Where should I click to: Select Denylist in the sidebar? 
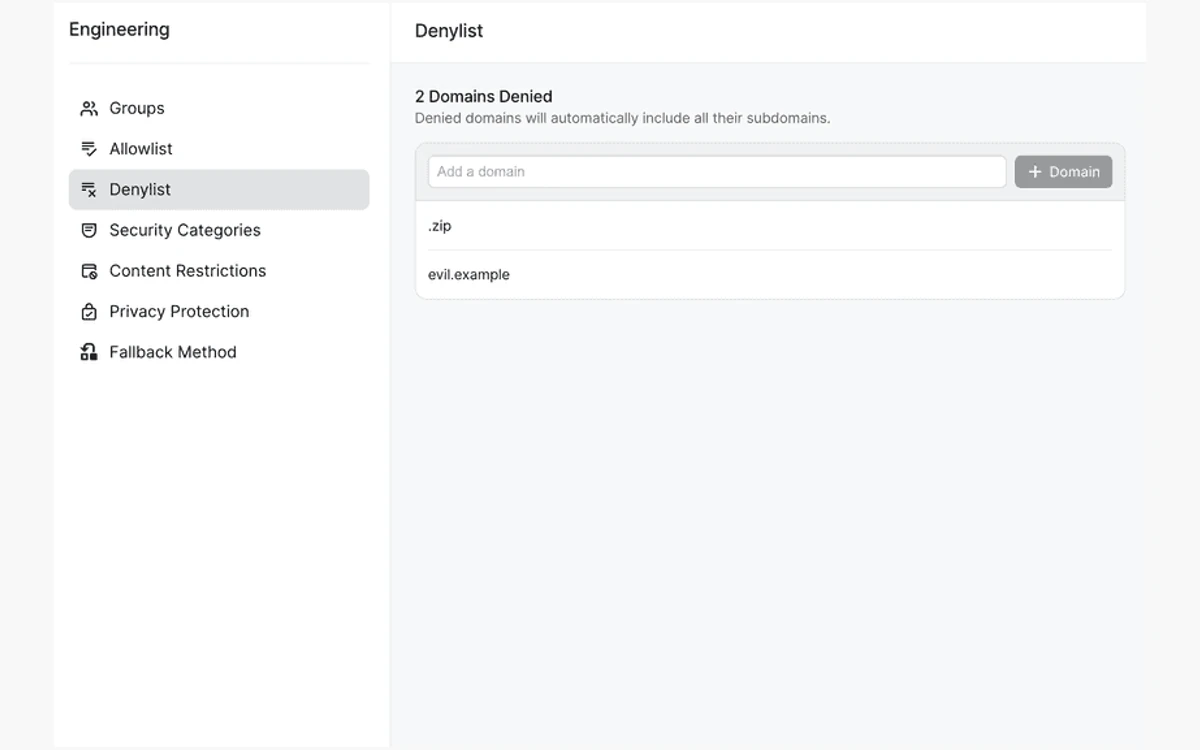219,190
